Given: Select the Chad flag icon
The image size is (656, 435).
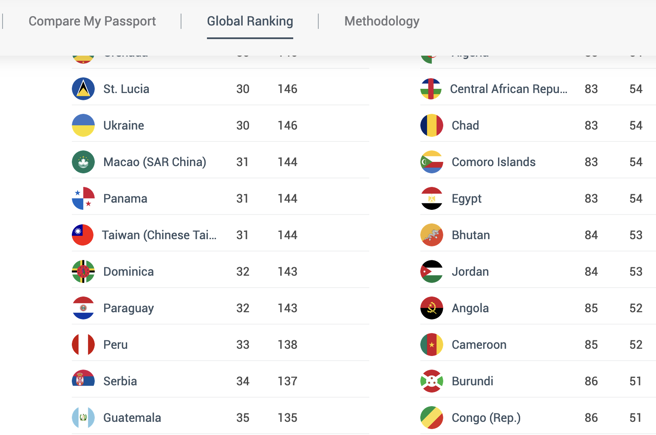Looking at the screenshot, I should (431, 126).
